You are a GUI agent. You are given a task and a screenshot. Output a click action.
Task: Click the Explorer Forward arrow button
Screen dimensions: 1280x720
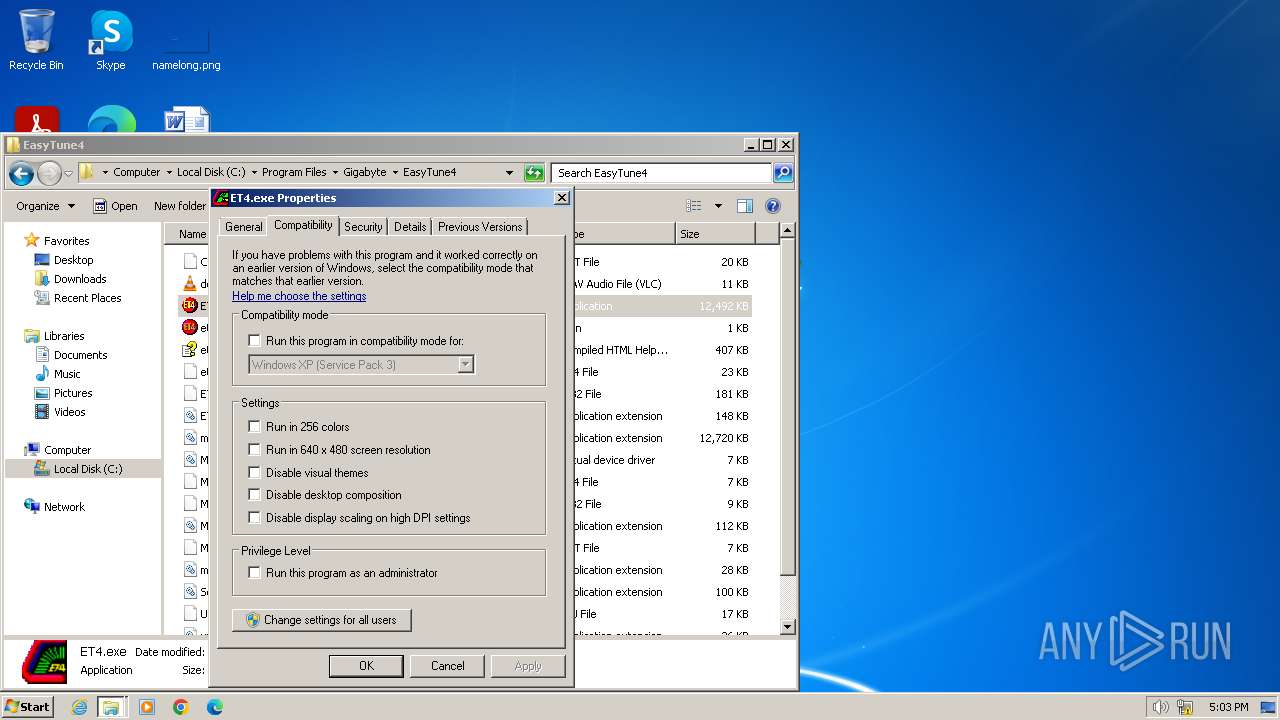[49, 173]
